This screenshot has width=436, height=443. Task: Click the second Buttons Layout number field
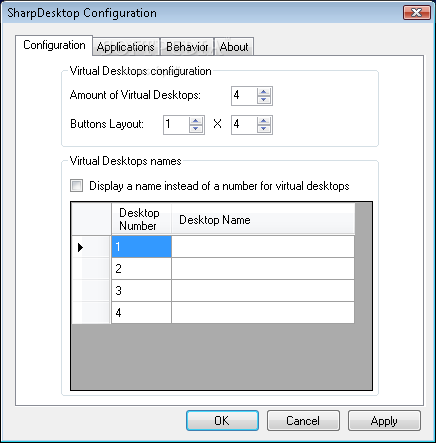(244, 125)
